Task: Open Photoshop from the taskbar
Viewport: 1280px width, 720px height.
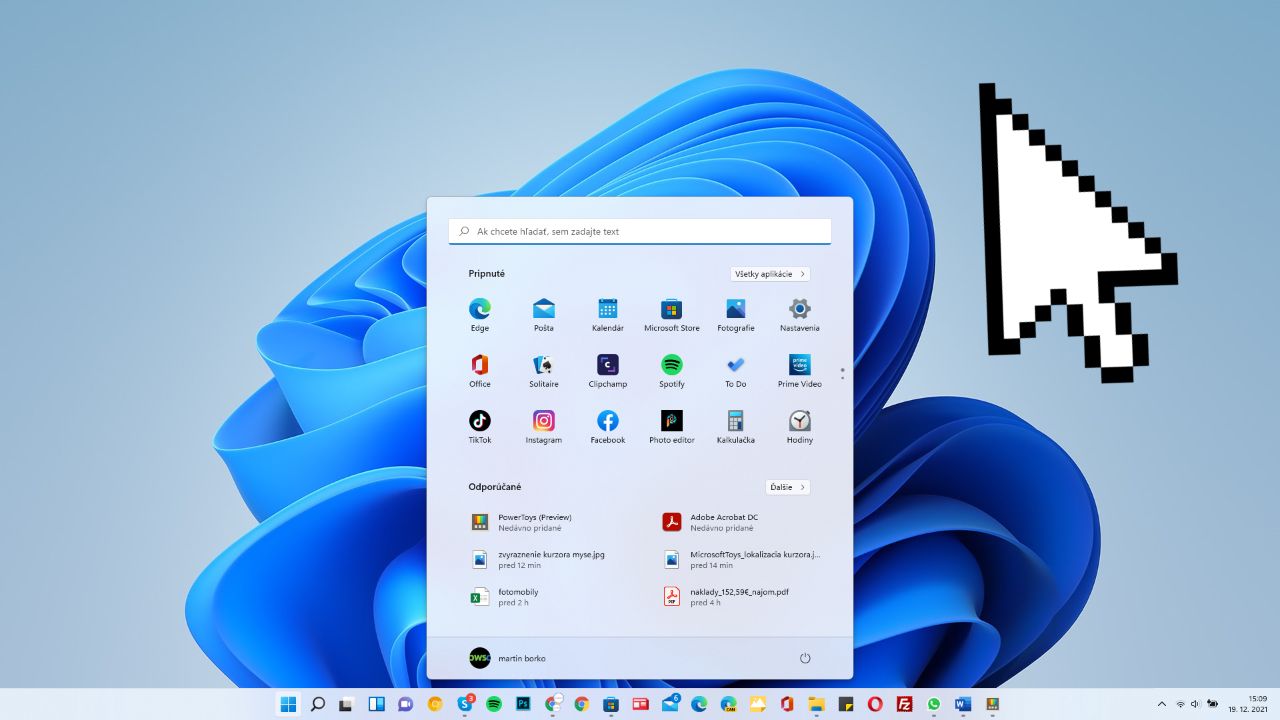Action: pyautogui.click(x=523, y=704)
